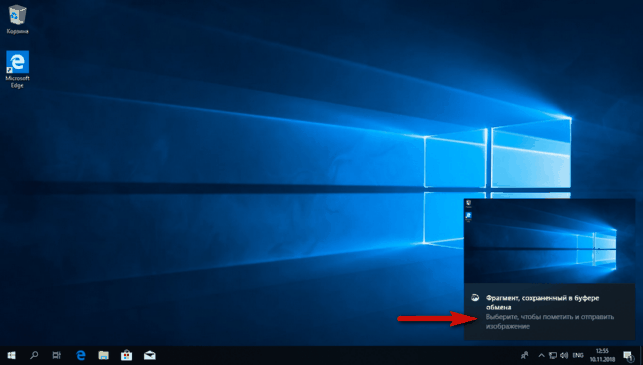Expand hidden system tray icons chevron
The width and height of the screenshot is (643, 365).
(541, 356)
